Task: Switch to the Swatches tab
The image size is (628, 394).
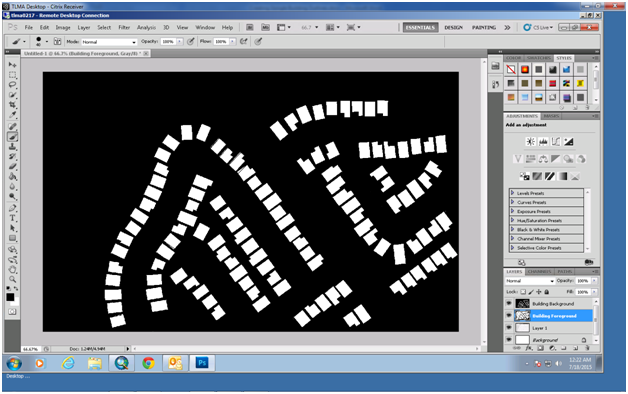Action: click(539, 58)
